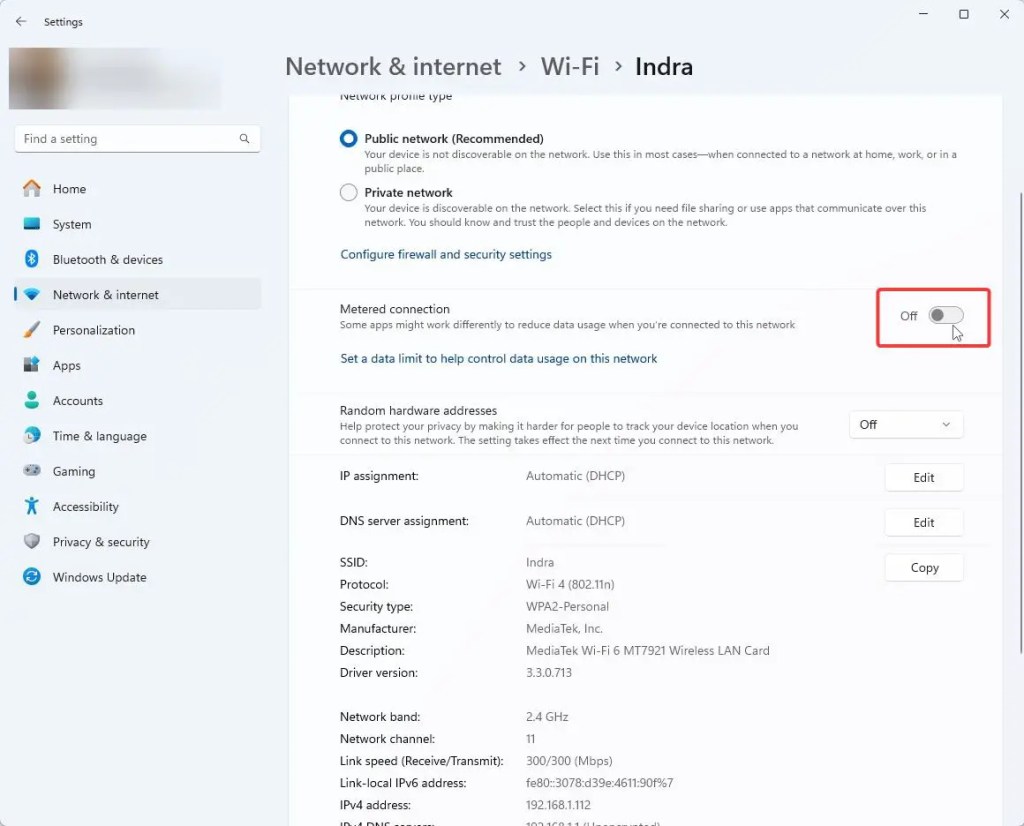
Task: Open the Bluetooth & devices icon
Action: pos(32,259)
